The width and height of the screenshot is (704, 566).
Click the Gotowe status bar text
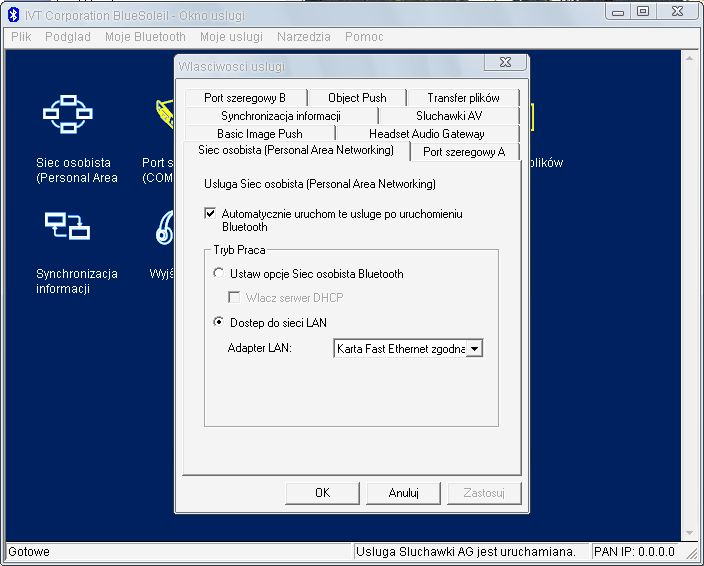[x=29, y=552]
